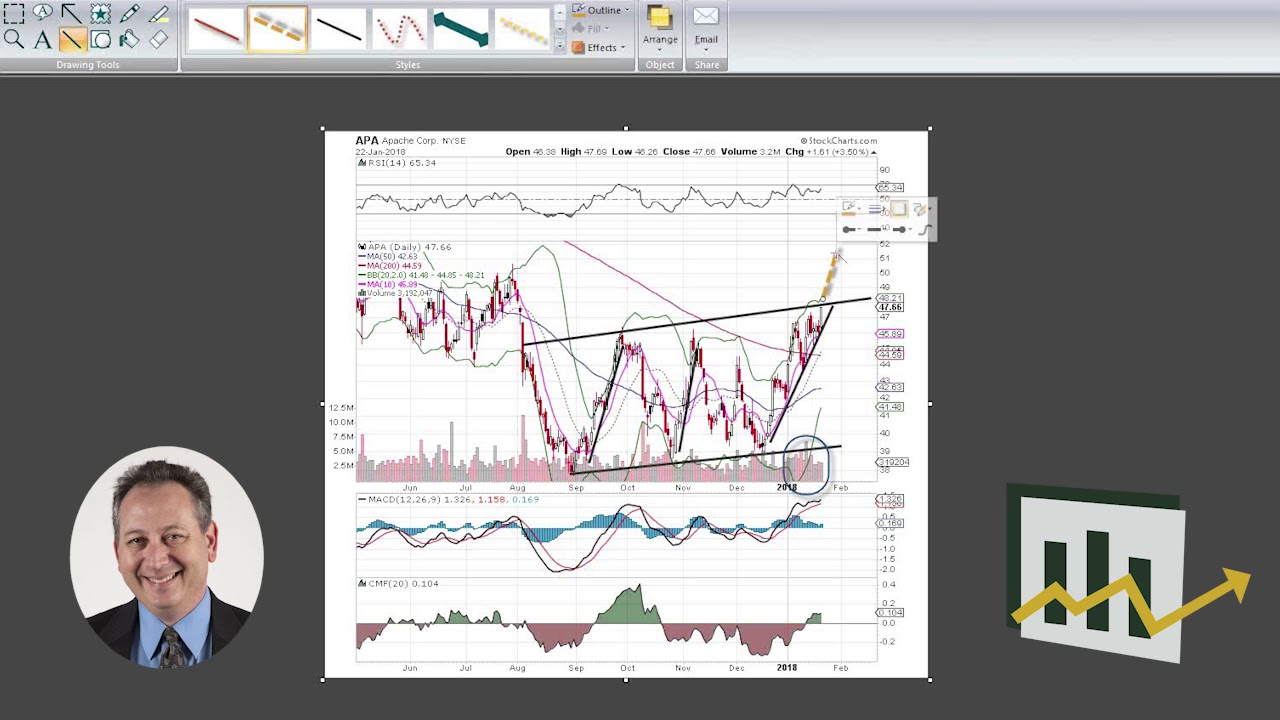The image size is (1280, 720).
Task: Click the top-left canvas selection handle
Action: (x=322, y=129)
